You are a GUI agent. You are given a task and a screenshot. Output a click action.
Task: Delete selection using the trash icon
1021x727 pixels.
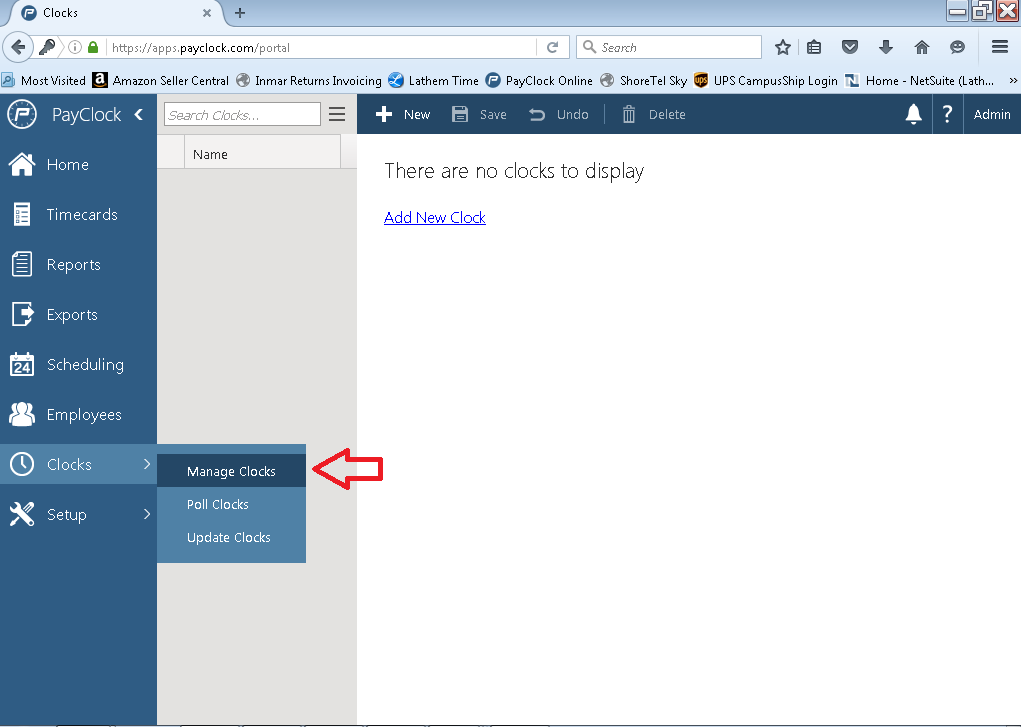pyautogui.click(x=654, y=114)
